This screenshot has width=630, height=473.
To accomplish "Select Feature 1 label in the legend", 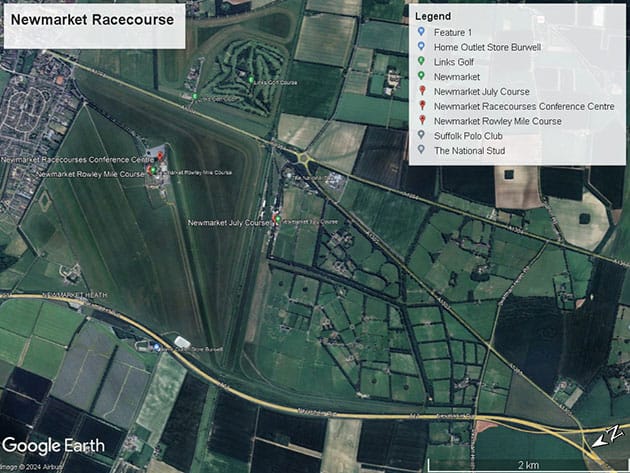I will click(x=453, y=33).
